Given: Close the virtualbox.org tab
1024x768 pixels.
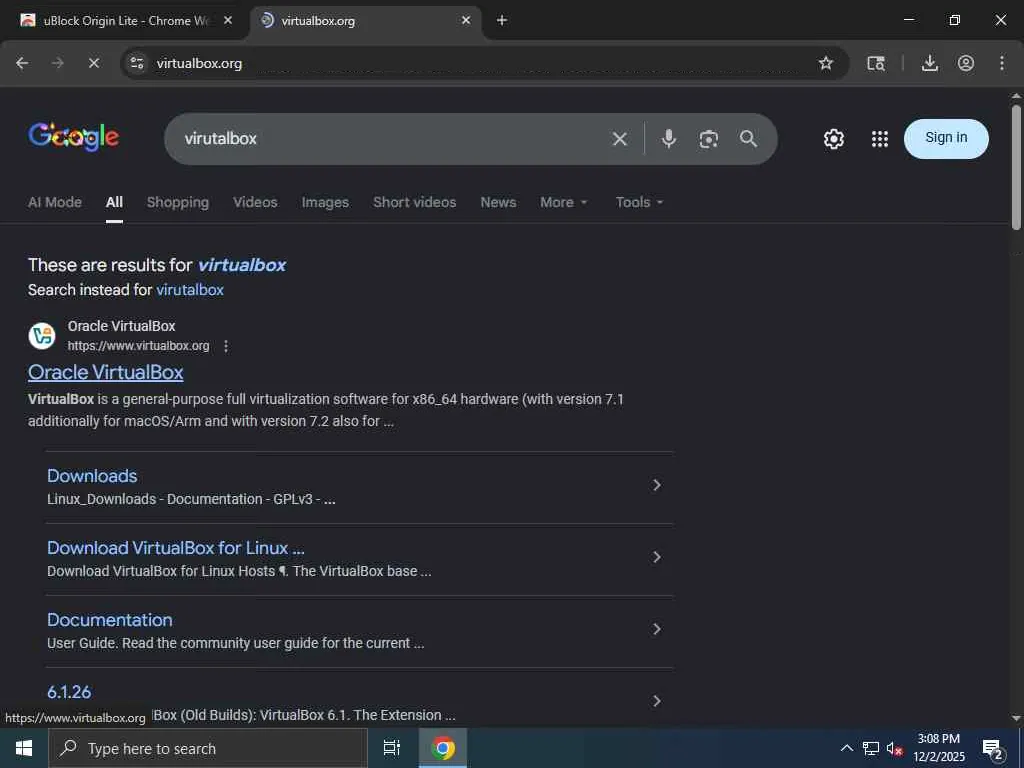Looking at the screenshot, I should [466, 20].
